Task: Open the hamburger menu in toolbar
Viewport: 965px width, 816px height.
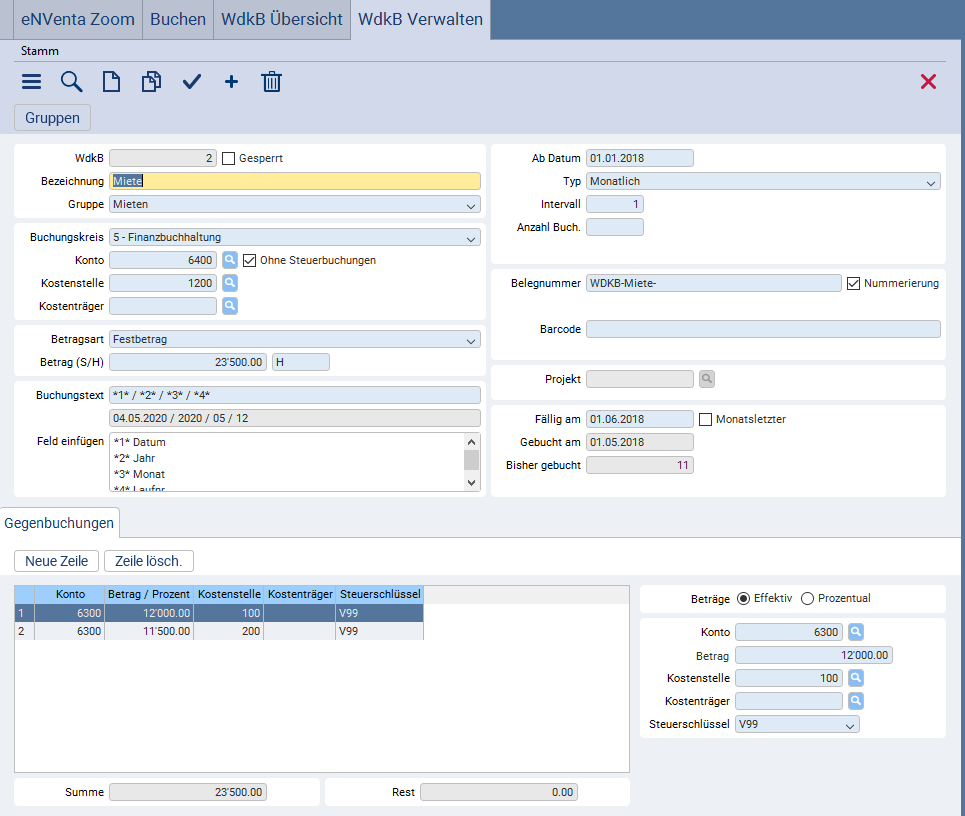Action: (32, 82)
